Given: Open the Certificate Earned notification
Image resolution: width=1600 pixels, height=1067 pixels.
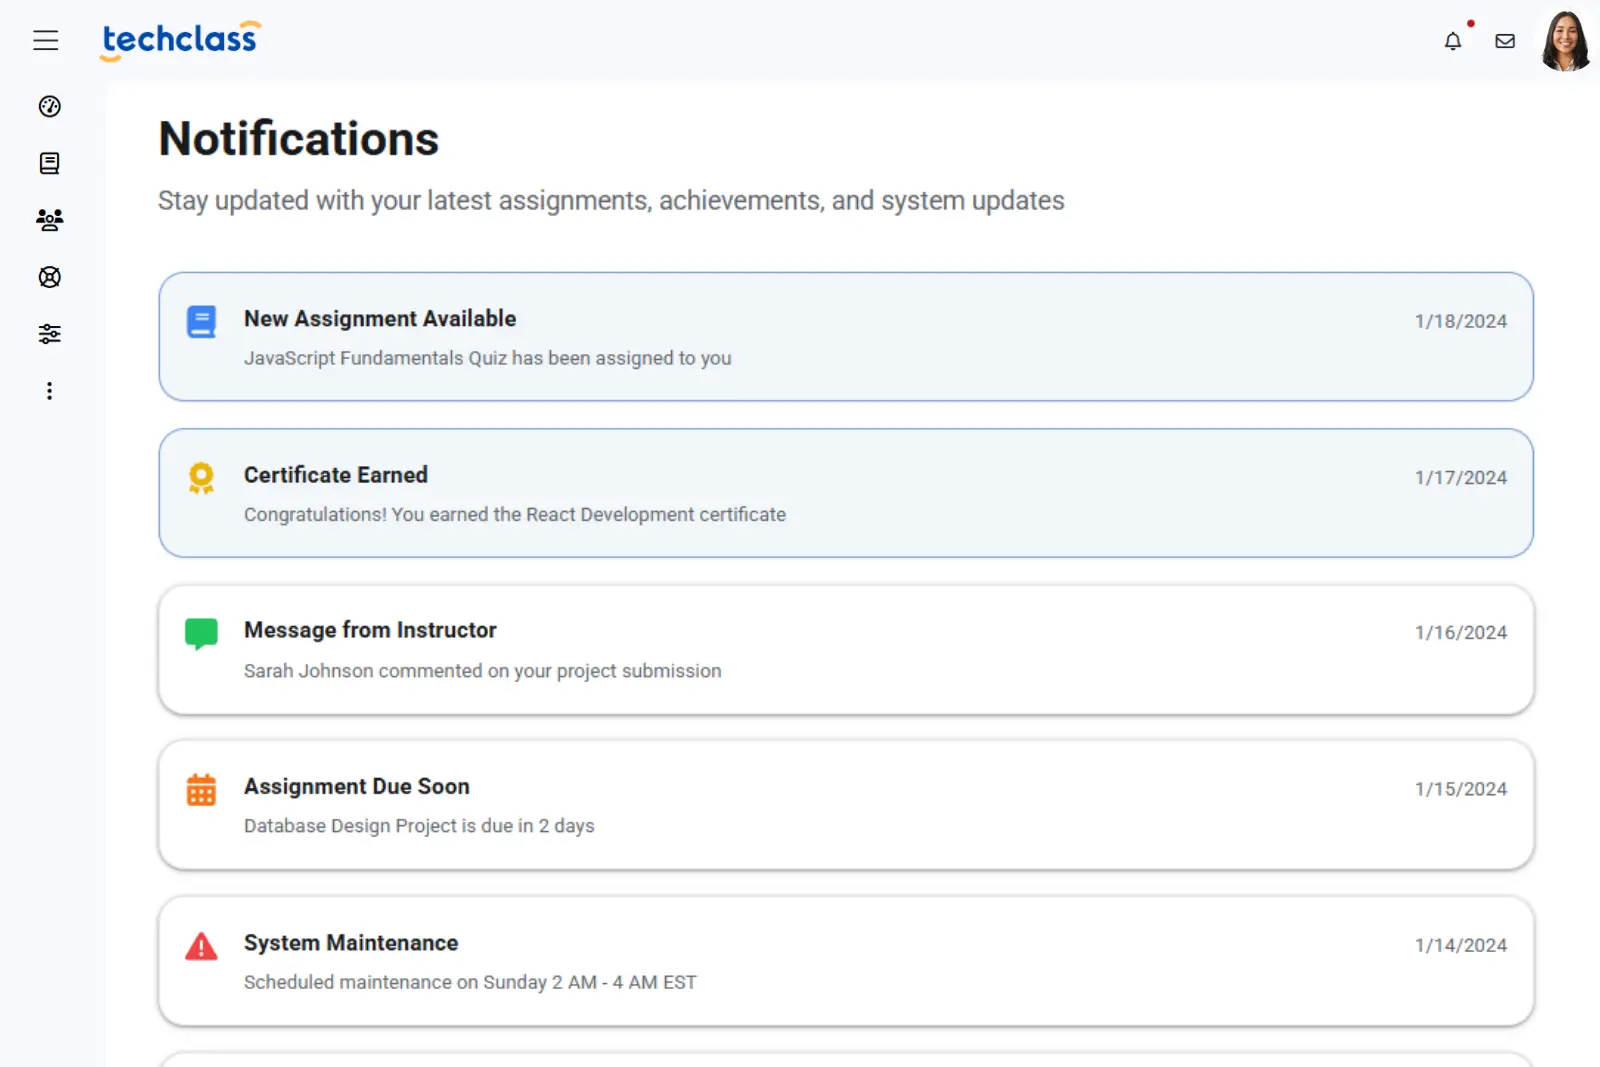Looking at the screenshot, I should [846, 493].
